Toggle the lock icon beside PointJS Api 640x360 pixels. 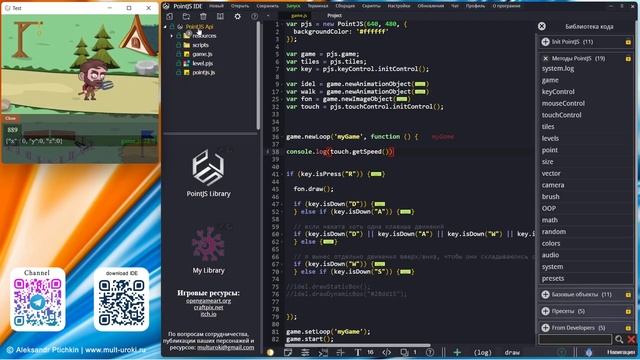click(172, 27)
